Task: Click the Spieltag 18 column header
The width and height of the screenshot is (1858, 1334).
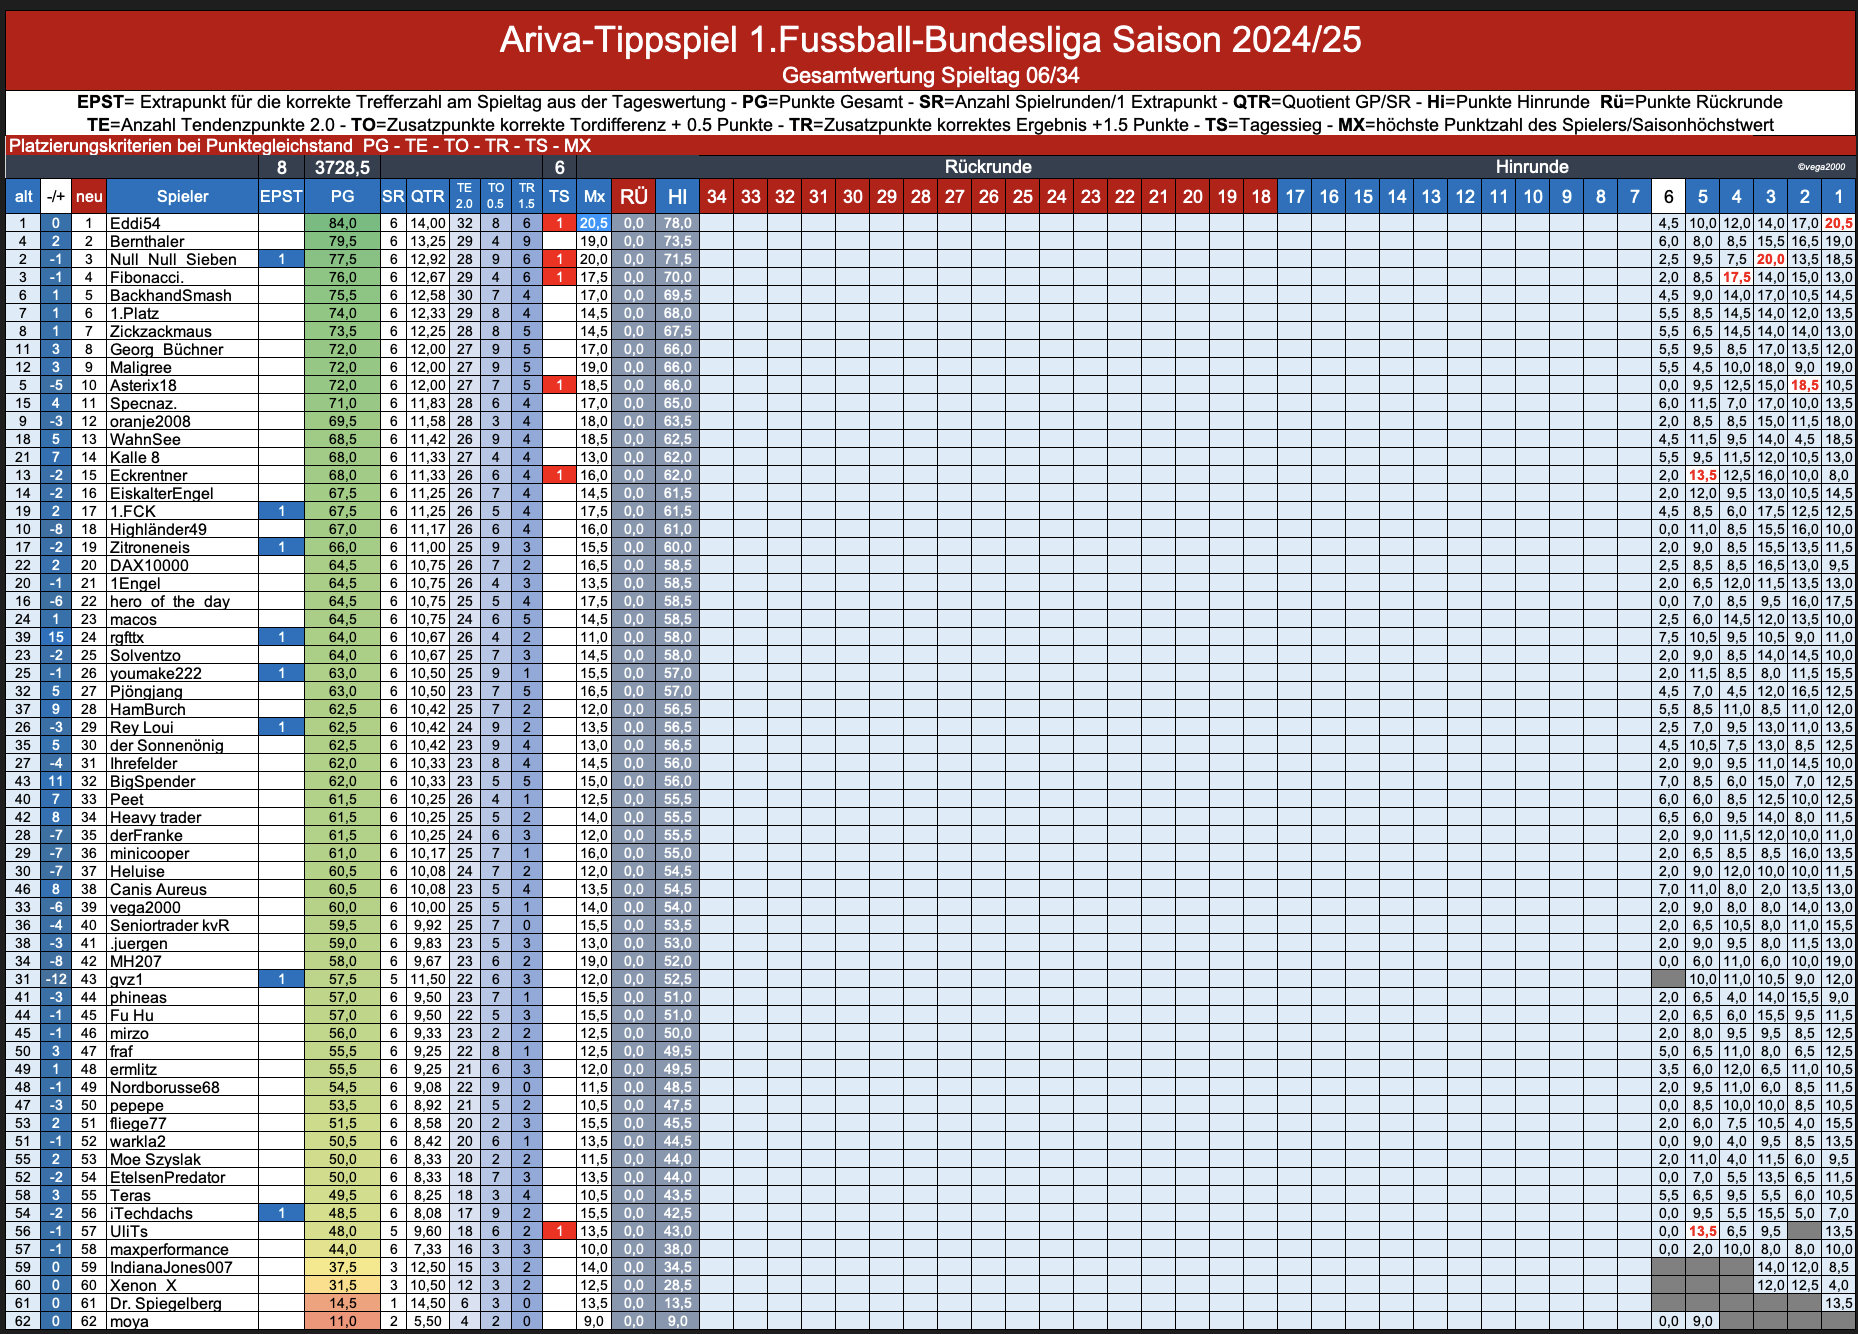Action: tap(1261, 196)
